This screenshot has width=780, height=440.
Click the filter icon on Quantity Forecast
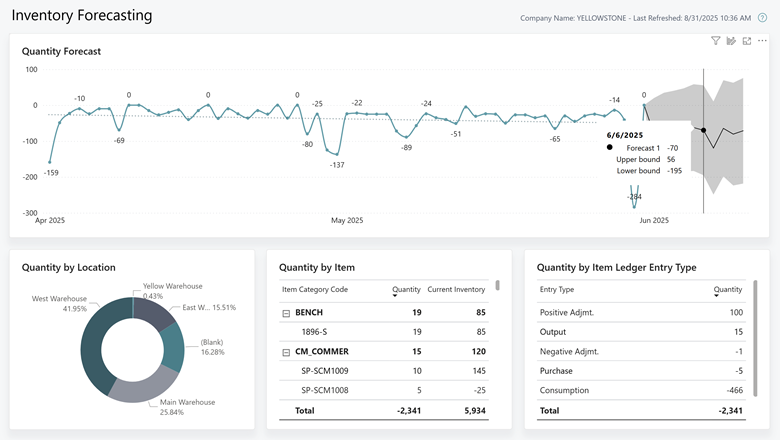tap(716, 41)
